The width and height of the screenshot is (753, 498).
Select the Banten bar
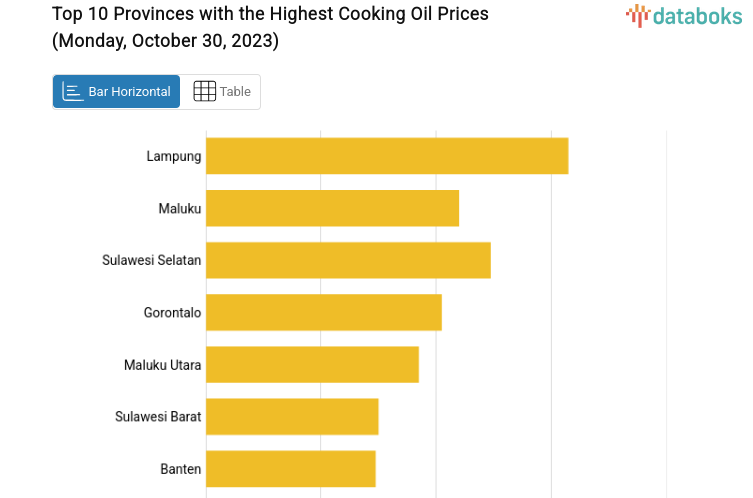pyautogui.click(x=291, y=468)
